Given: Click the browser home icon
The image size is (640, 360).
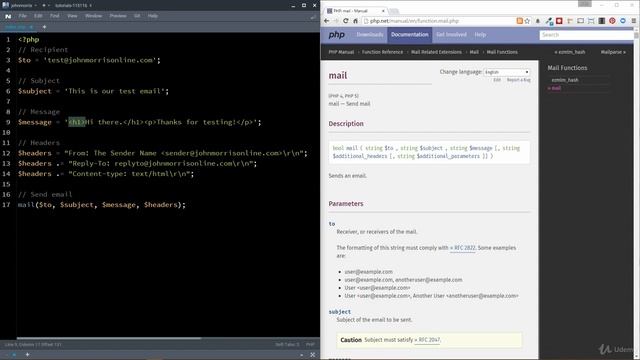Looking at the screenshot, I should (x=356, y=21).
